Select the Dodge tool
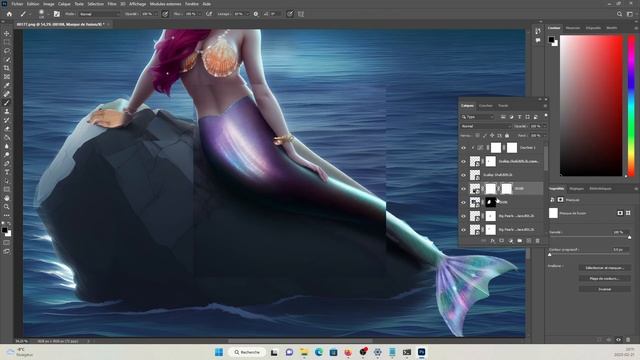Image resolution: width=640 pixels, height=360 pixels. [x=7, y=155]
